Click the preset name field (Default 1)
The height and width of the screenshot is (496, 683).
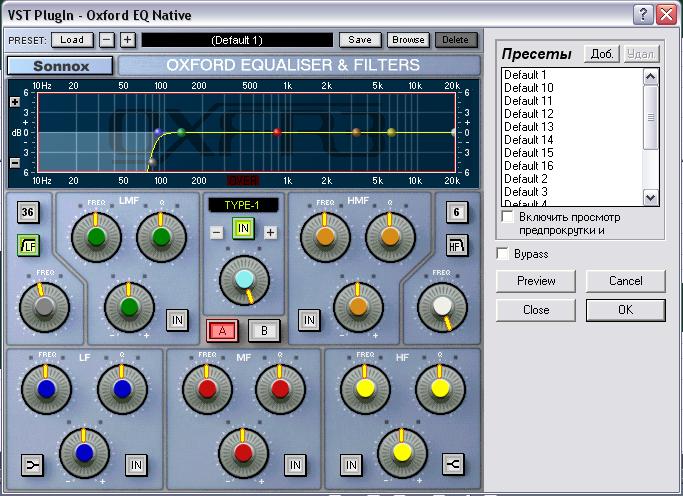click(x=237, y=40)
